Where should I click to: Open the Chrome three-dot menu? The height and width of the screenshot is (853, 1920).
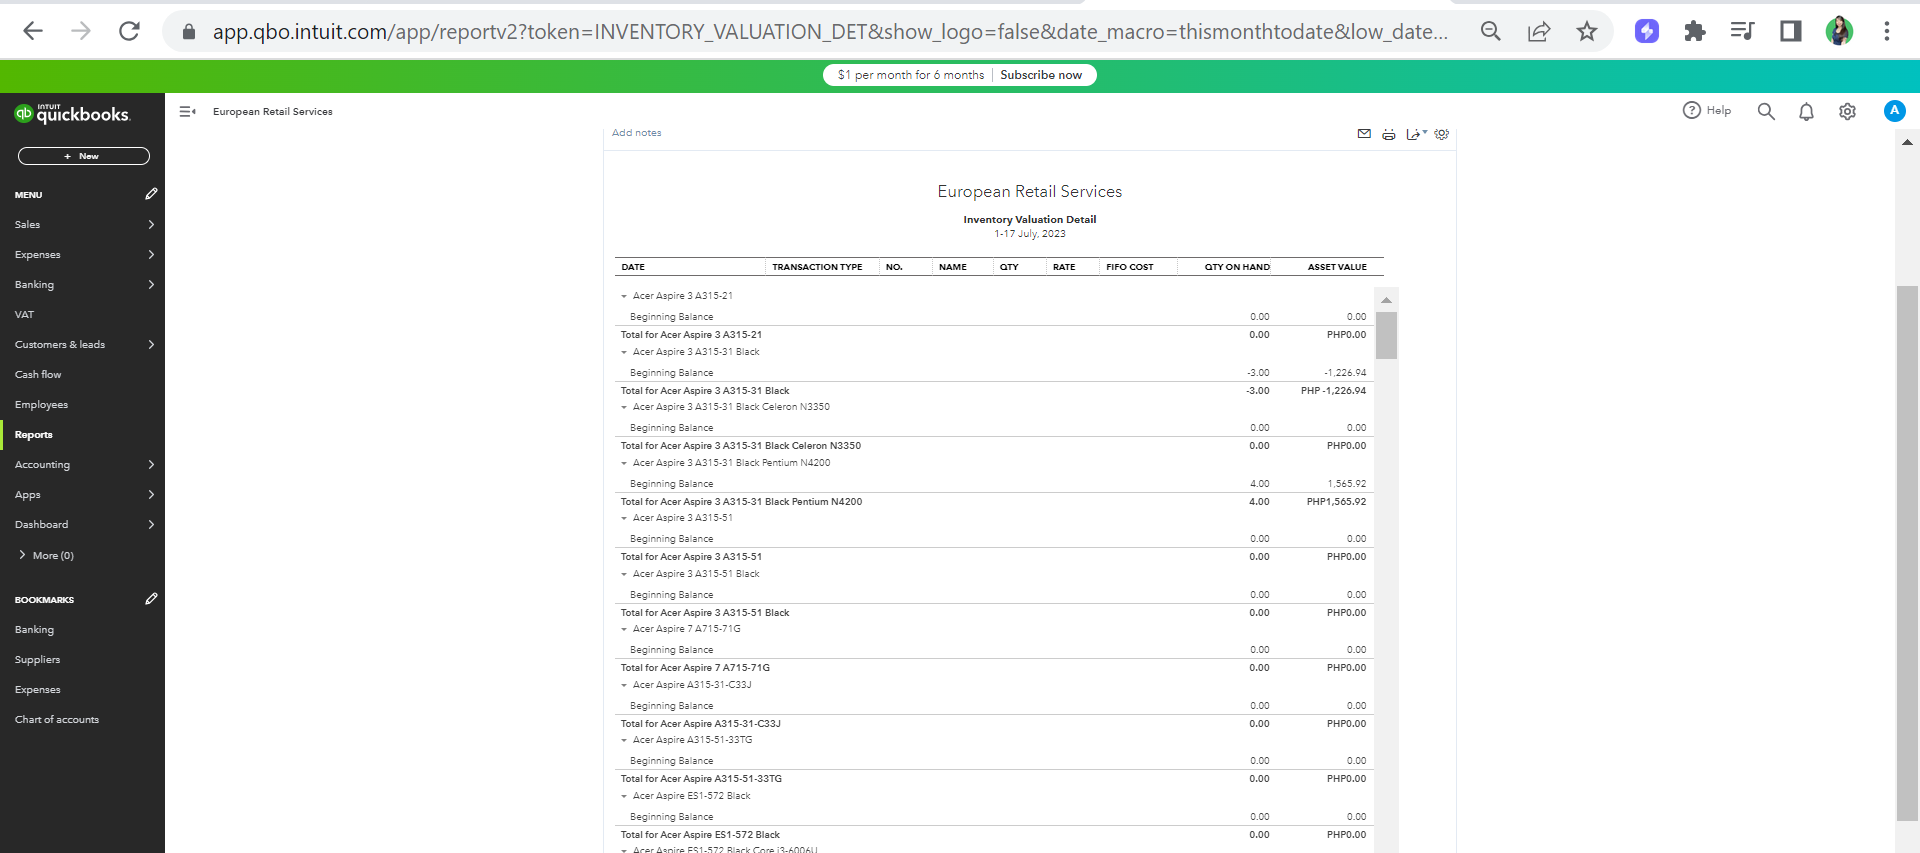(1887, 31)
